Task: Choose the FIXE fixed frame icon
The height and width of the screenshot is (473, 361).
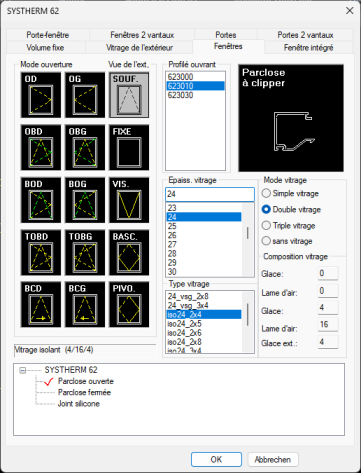Action: (x=129, y=147)
